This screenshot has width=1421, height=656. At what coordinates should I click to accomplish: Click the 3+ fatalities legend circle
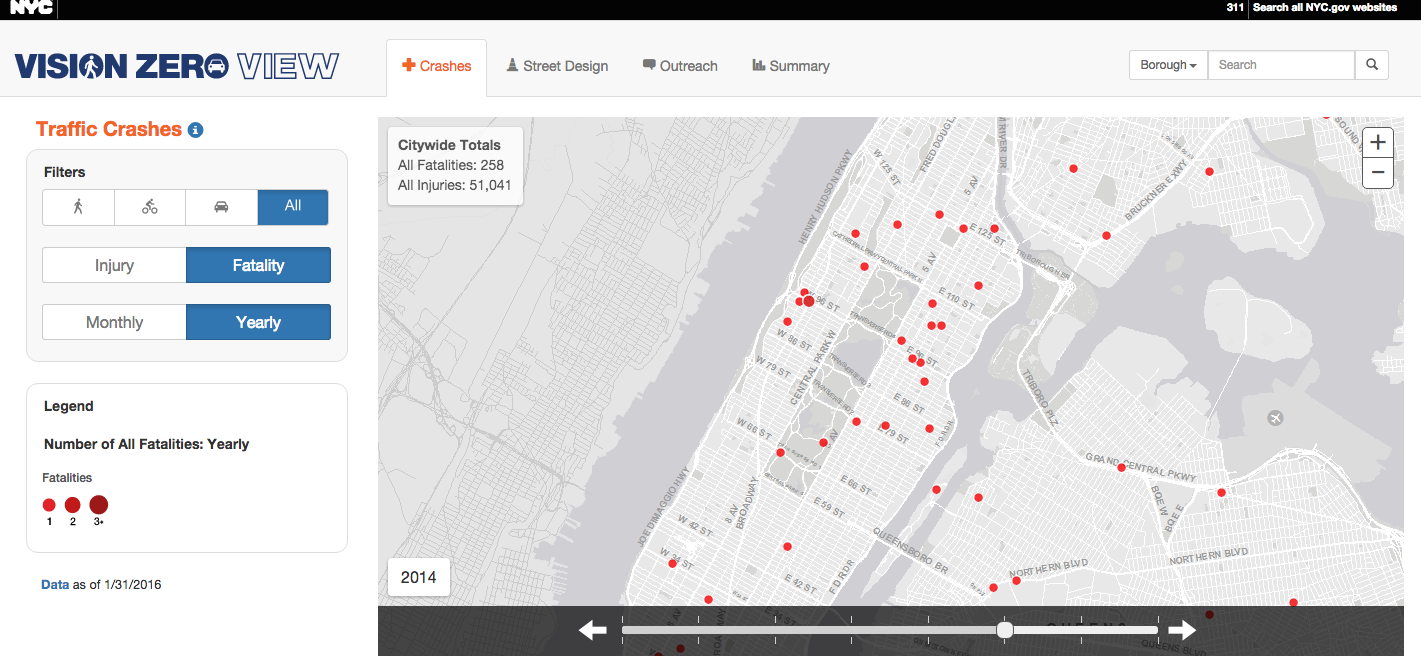(98, 504)
